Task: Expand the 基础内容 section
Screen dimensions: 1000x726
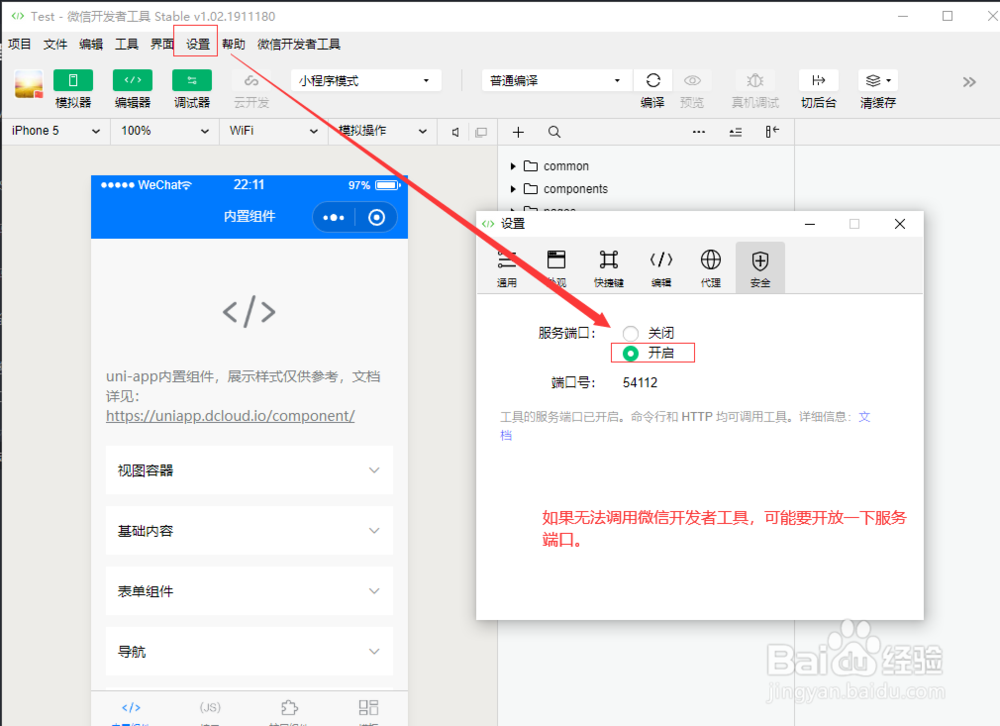Action: point(249,531)
